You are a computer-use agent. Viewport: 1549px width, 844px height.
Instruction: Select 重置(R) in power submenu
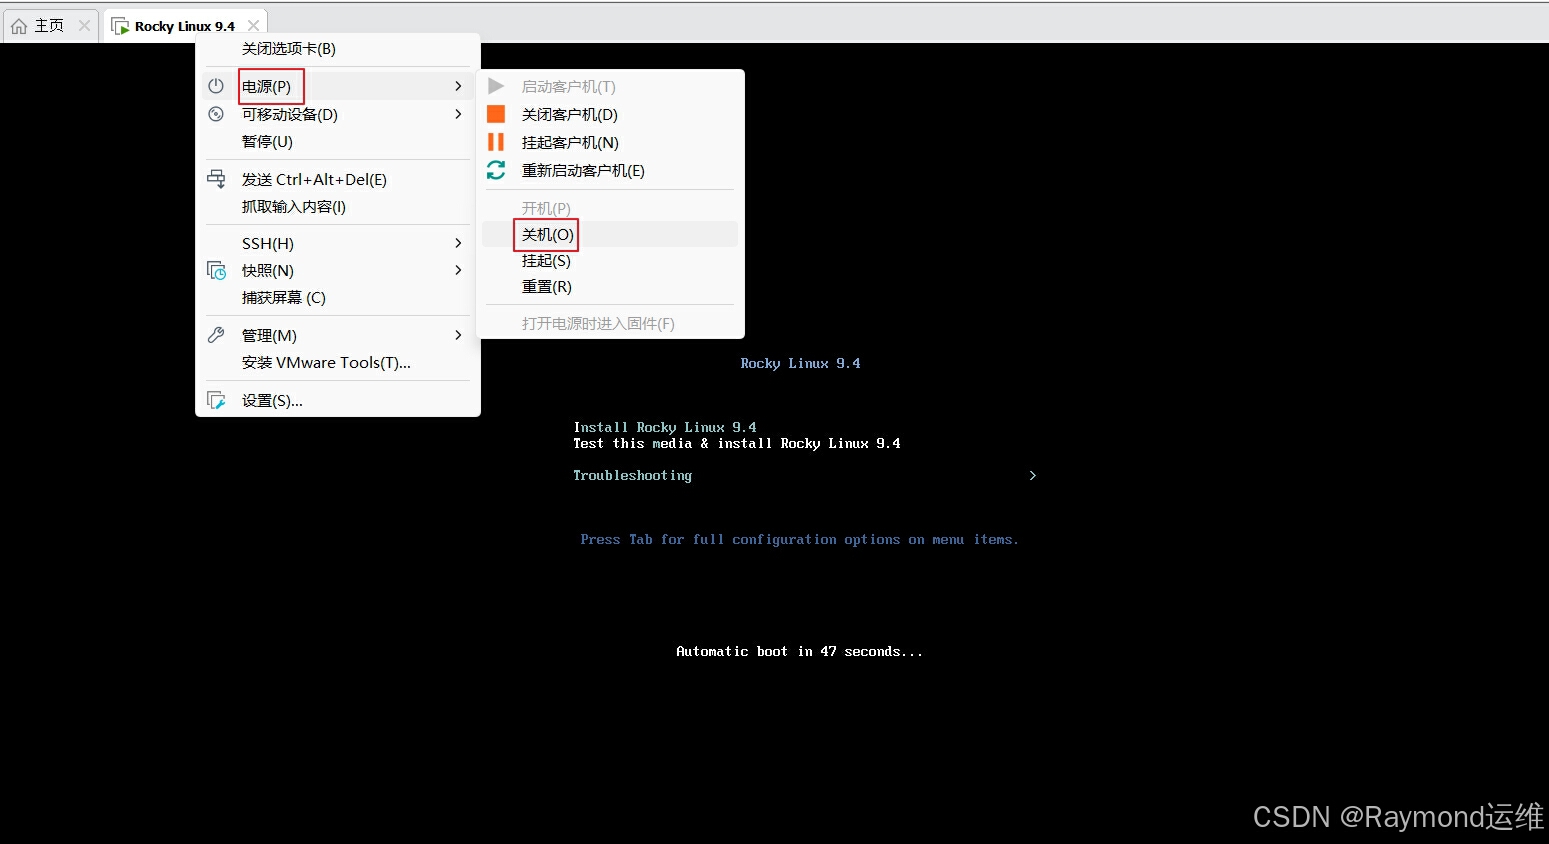[x=610, y=286]
